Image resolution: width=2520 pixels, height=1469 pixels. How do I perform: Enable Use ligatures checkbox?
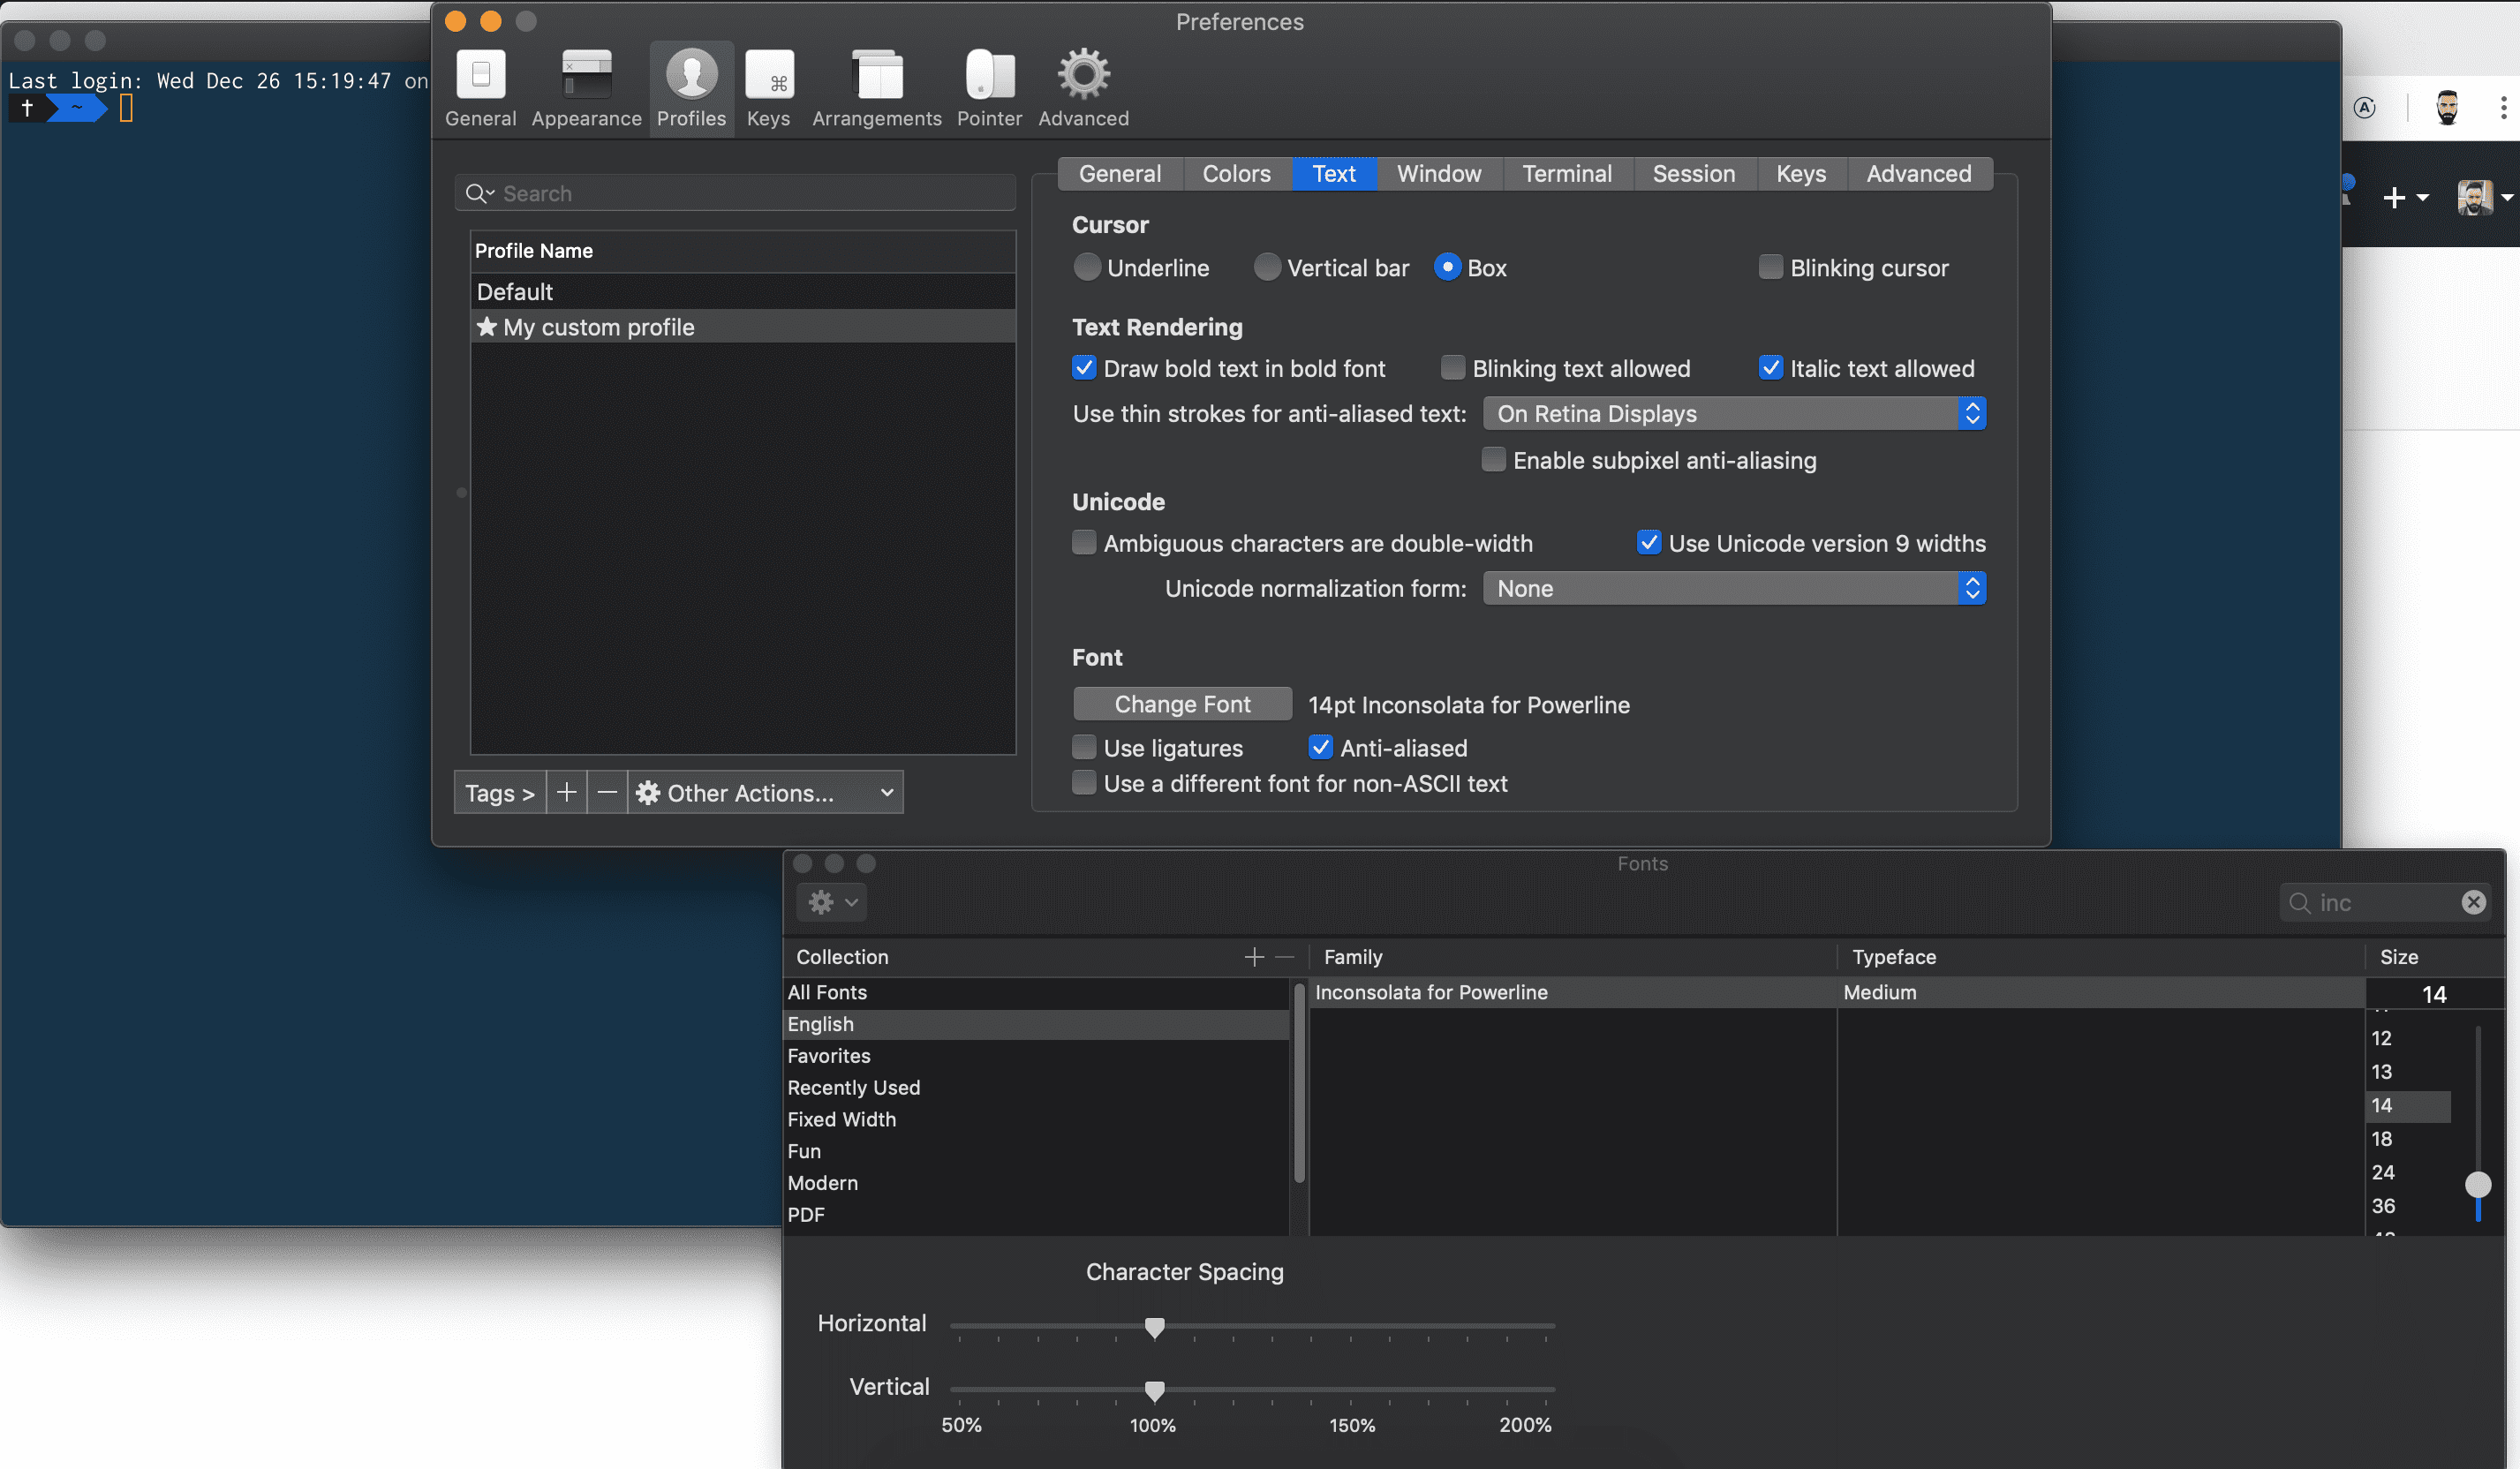point(1084,748)
